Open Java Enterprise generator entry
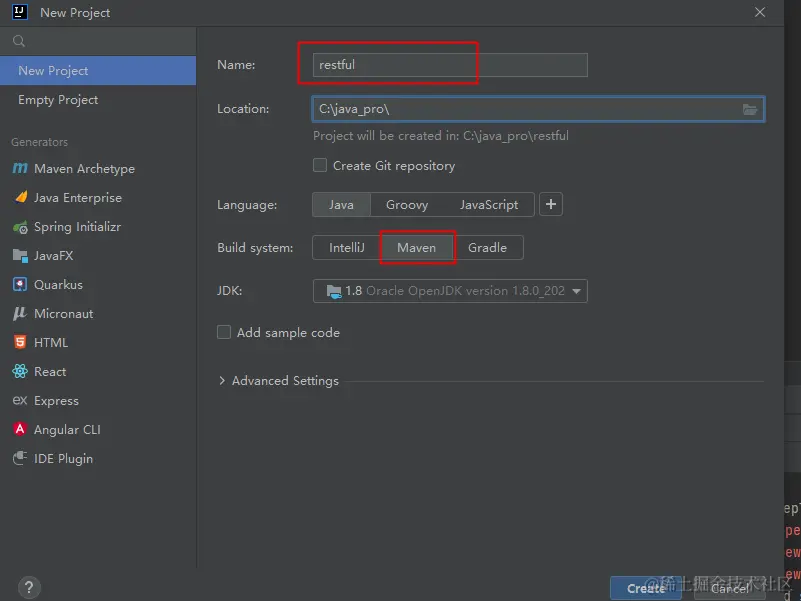The height and width of the screenshot is (601, 801). coord(98,198)
